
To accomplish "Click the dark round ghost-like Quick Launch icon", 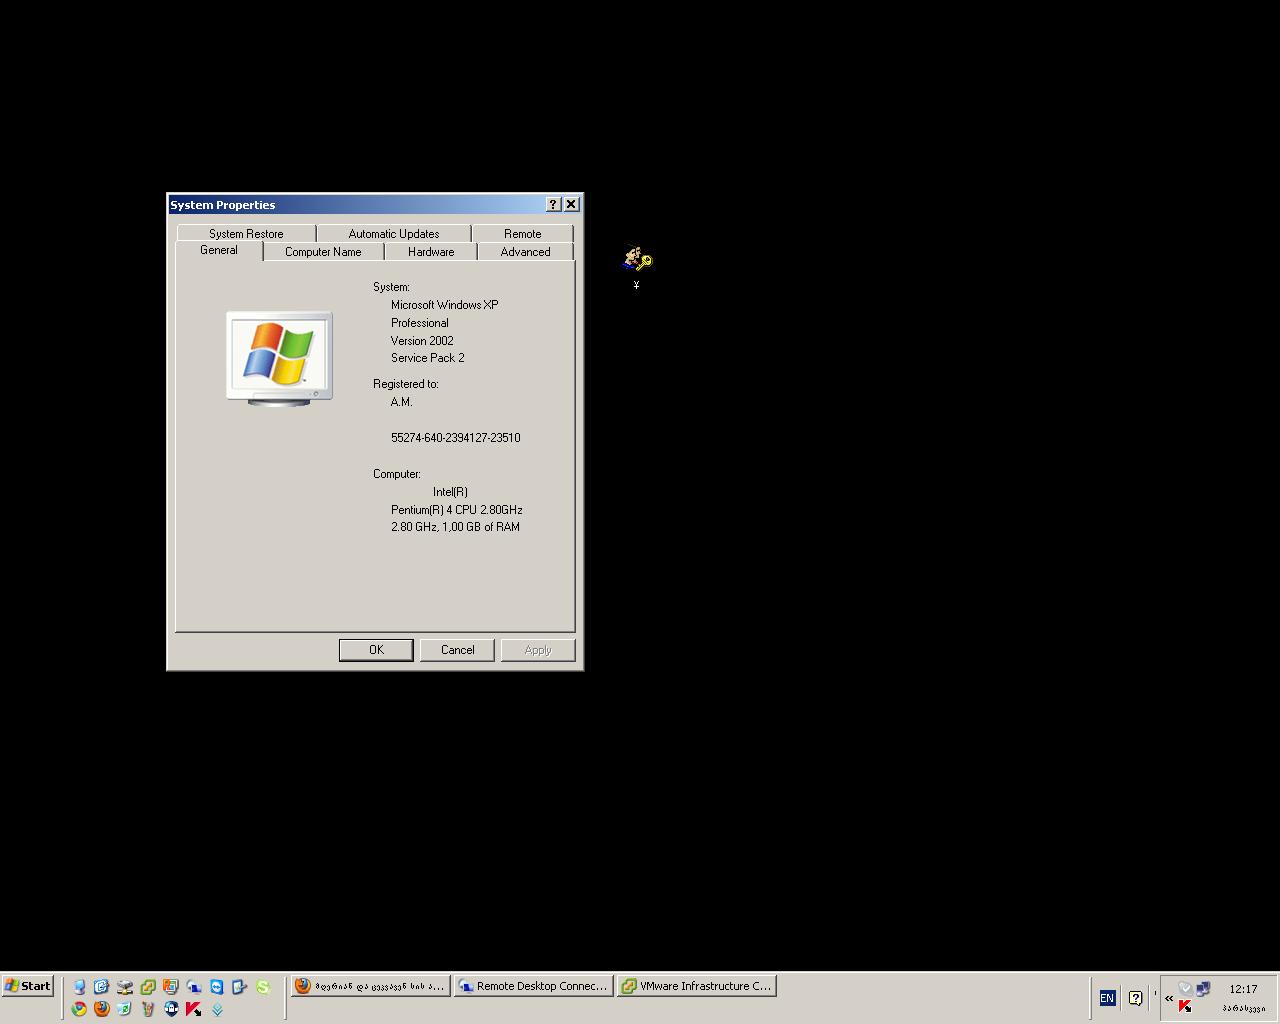I will pos(171,1009).
